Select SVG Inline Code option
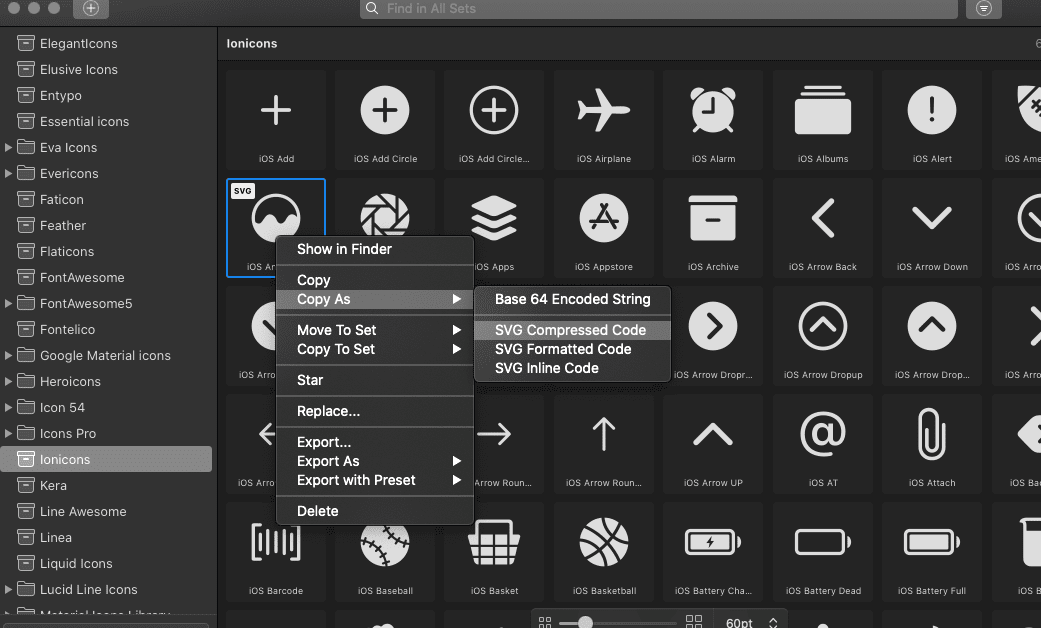The height and width of the screenshot is (628, 1041). point(572,368)
